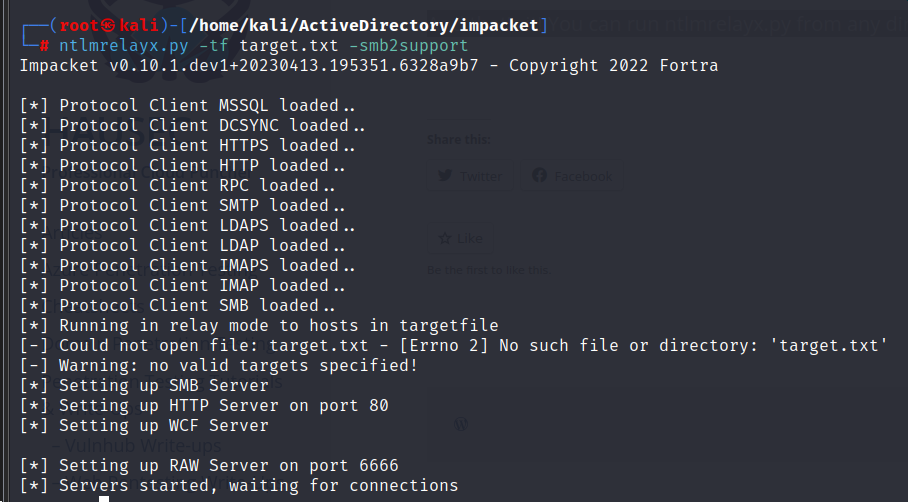Image resolution: width=908 pixels, height=502 pixels.
Task: Click the working directory path in the prompt
Action: pos(364,25)
